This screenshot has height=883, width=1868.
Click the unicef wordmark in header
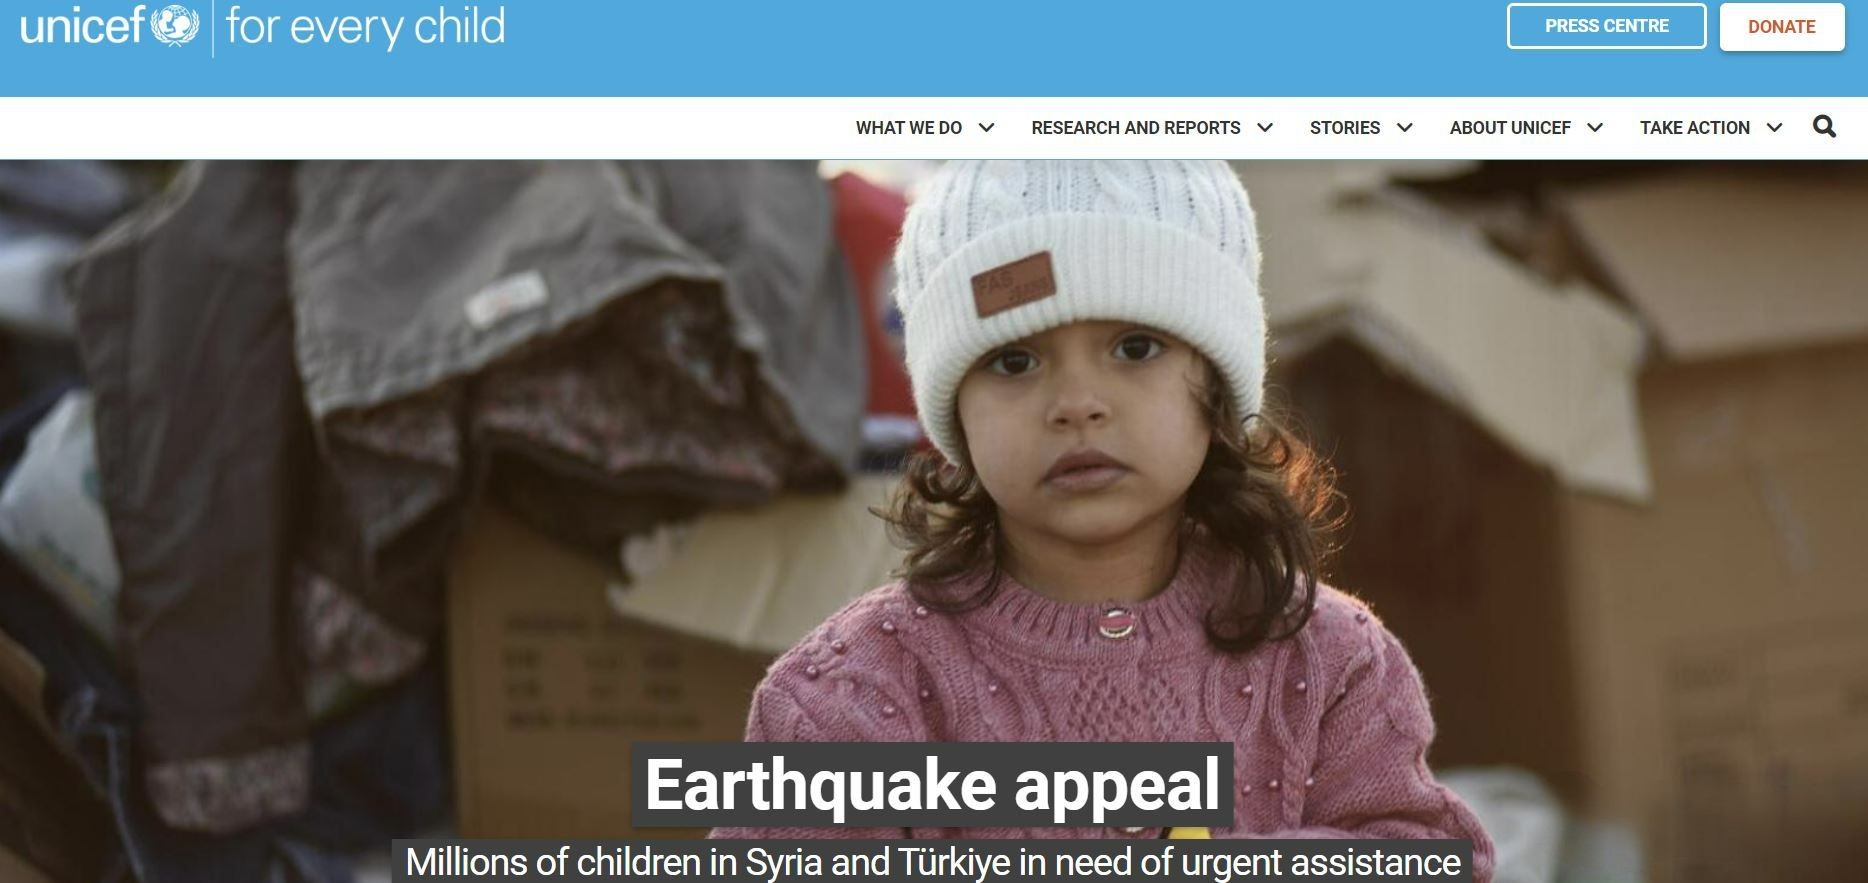pos(83,25)
